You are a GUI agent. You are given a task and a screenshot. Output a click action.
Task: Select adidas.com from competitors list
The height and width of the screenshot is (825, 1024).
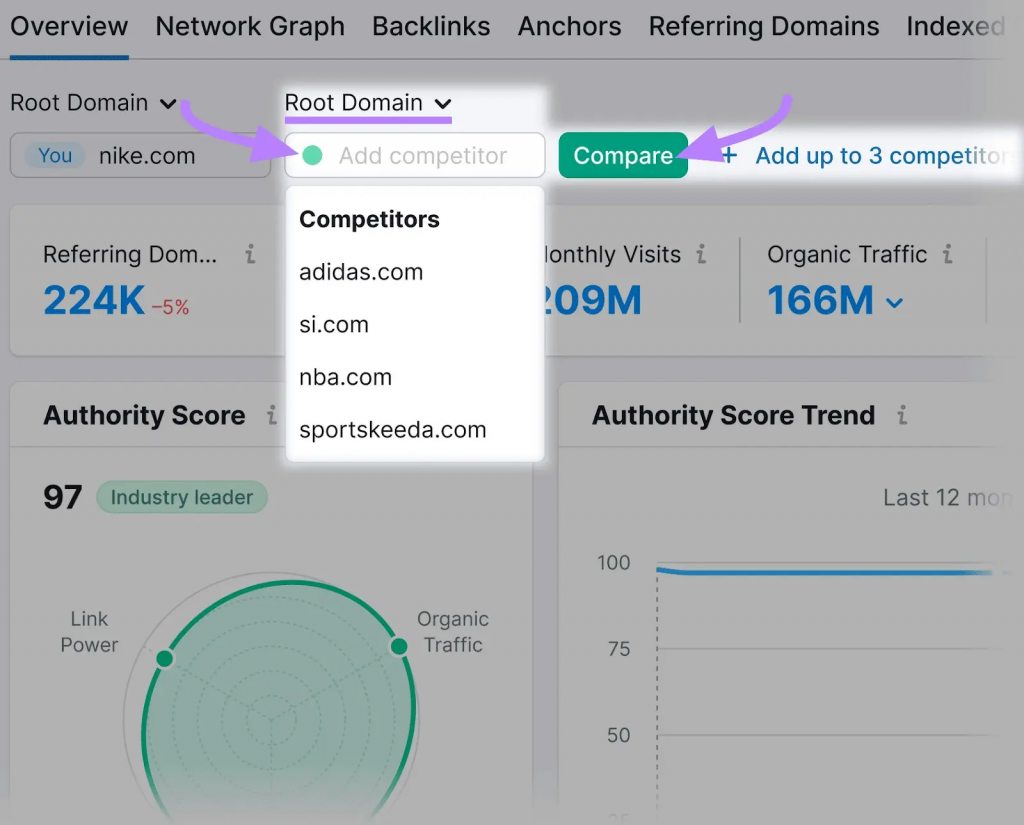tap(361, 272)
